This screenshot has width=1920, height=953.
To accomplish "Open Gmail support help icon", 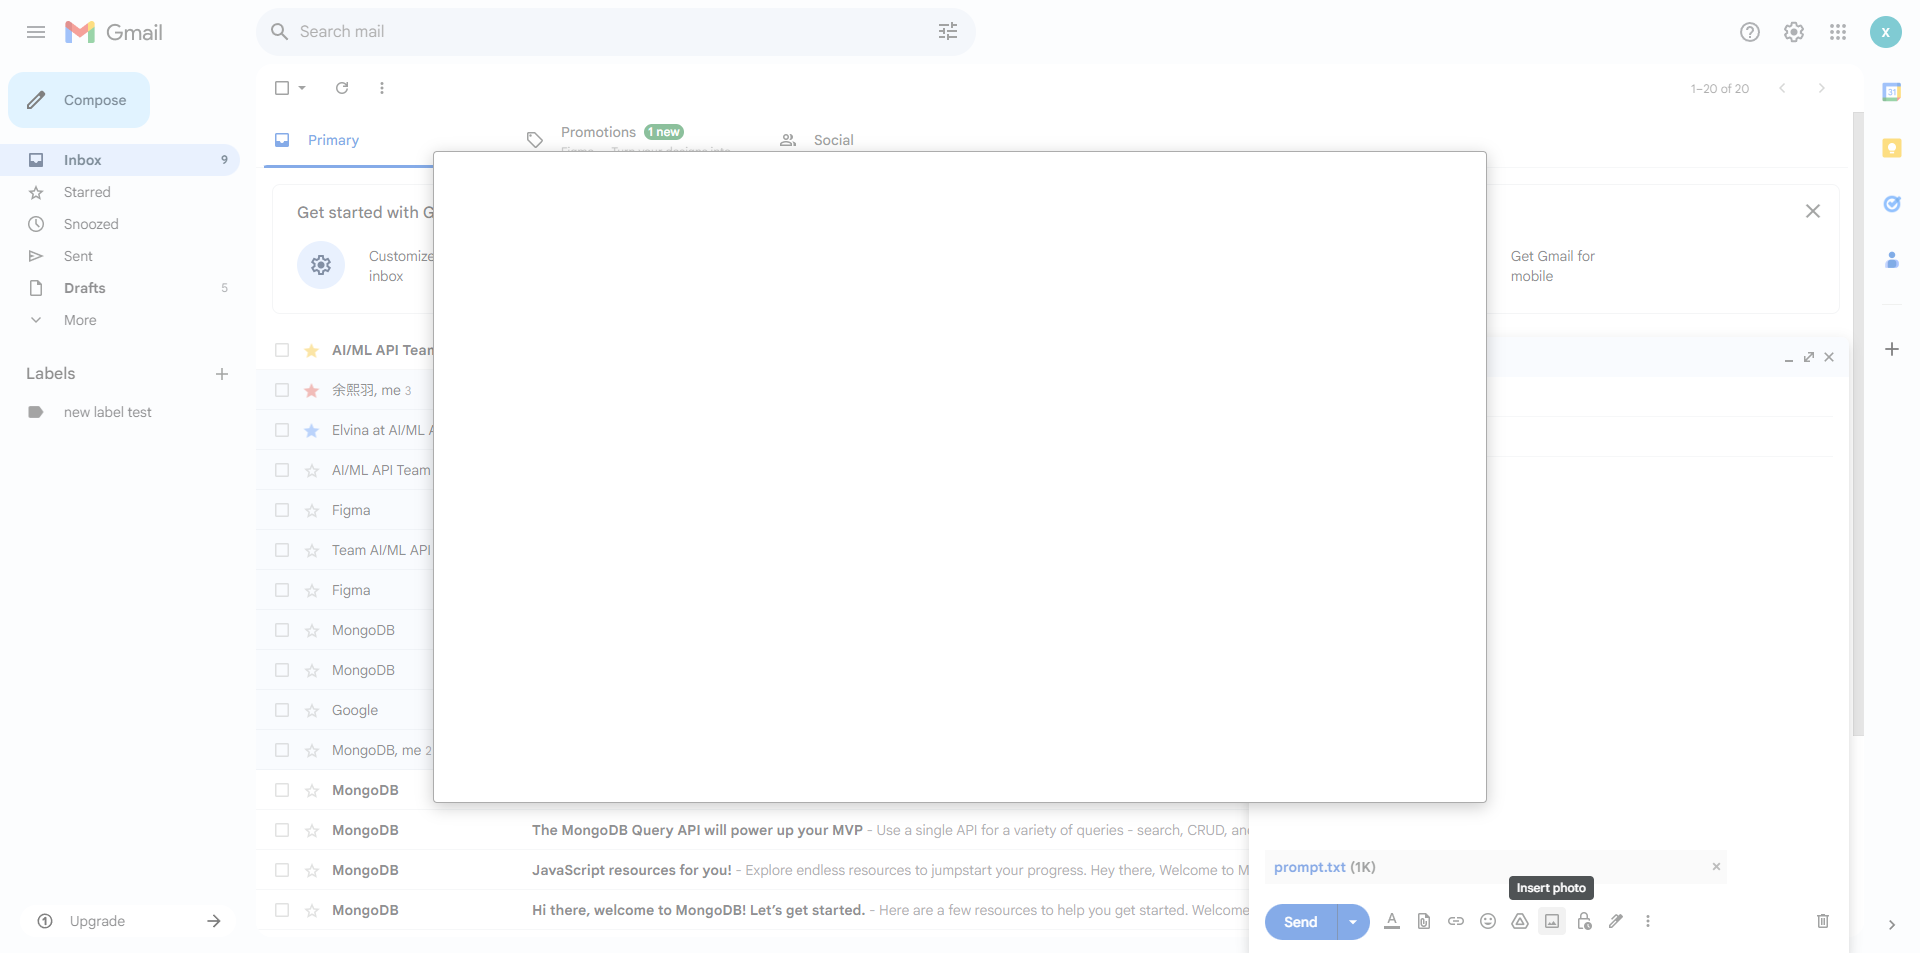I will [x=1750, y=32].
